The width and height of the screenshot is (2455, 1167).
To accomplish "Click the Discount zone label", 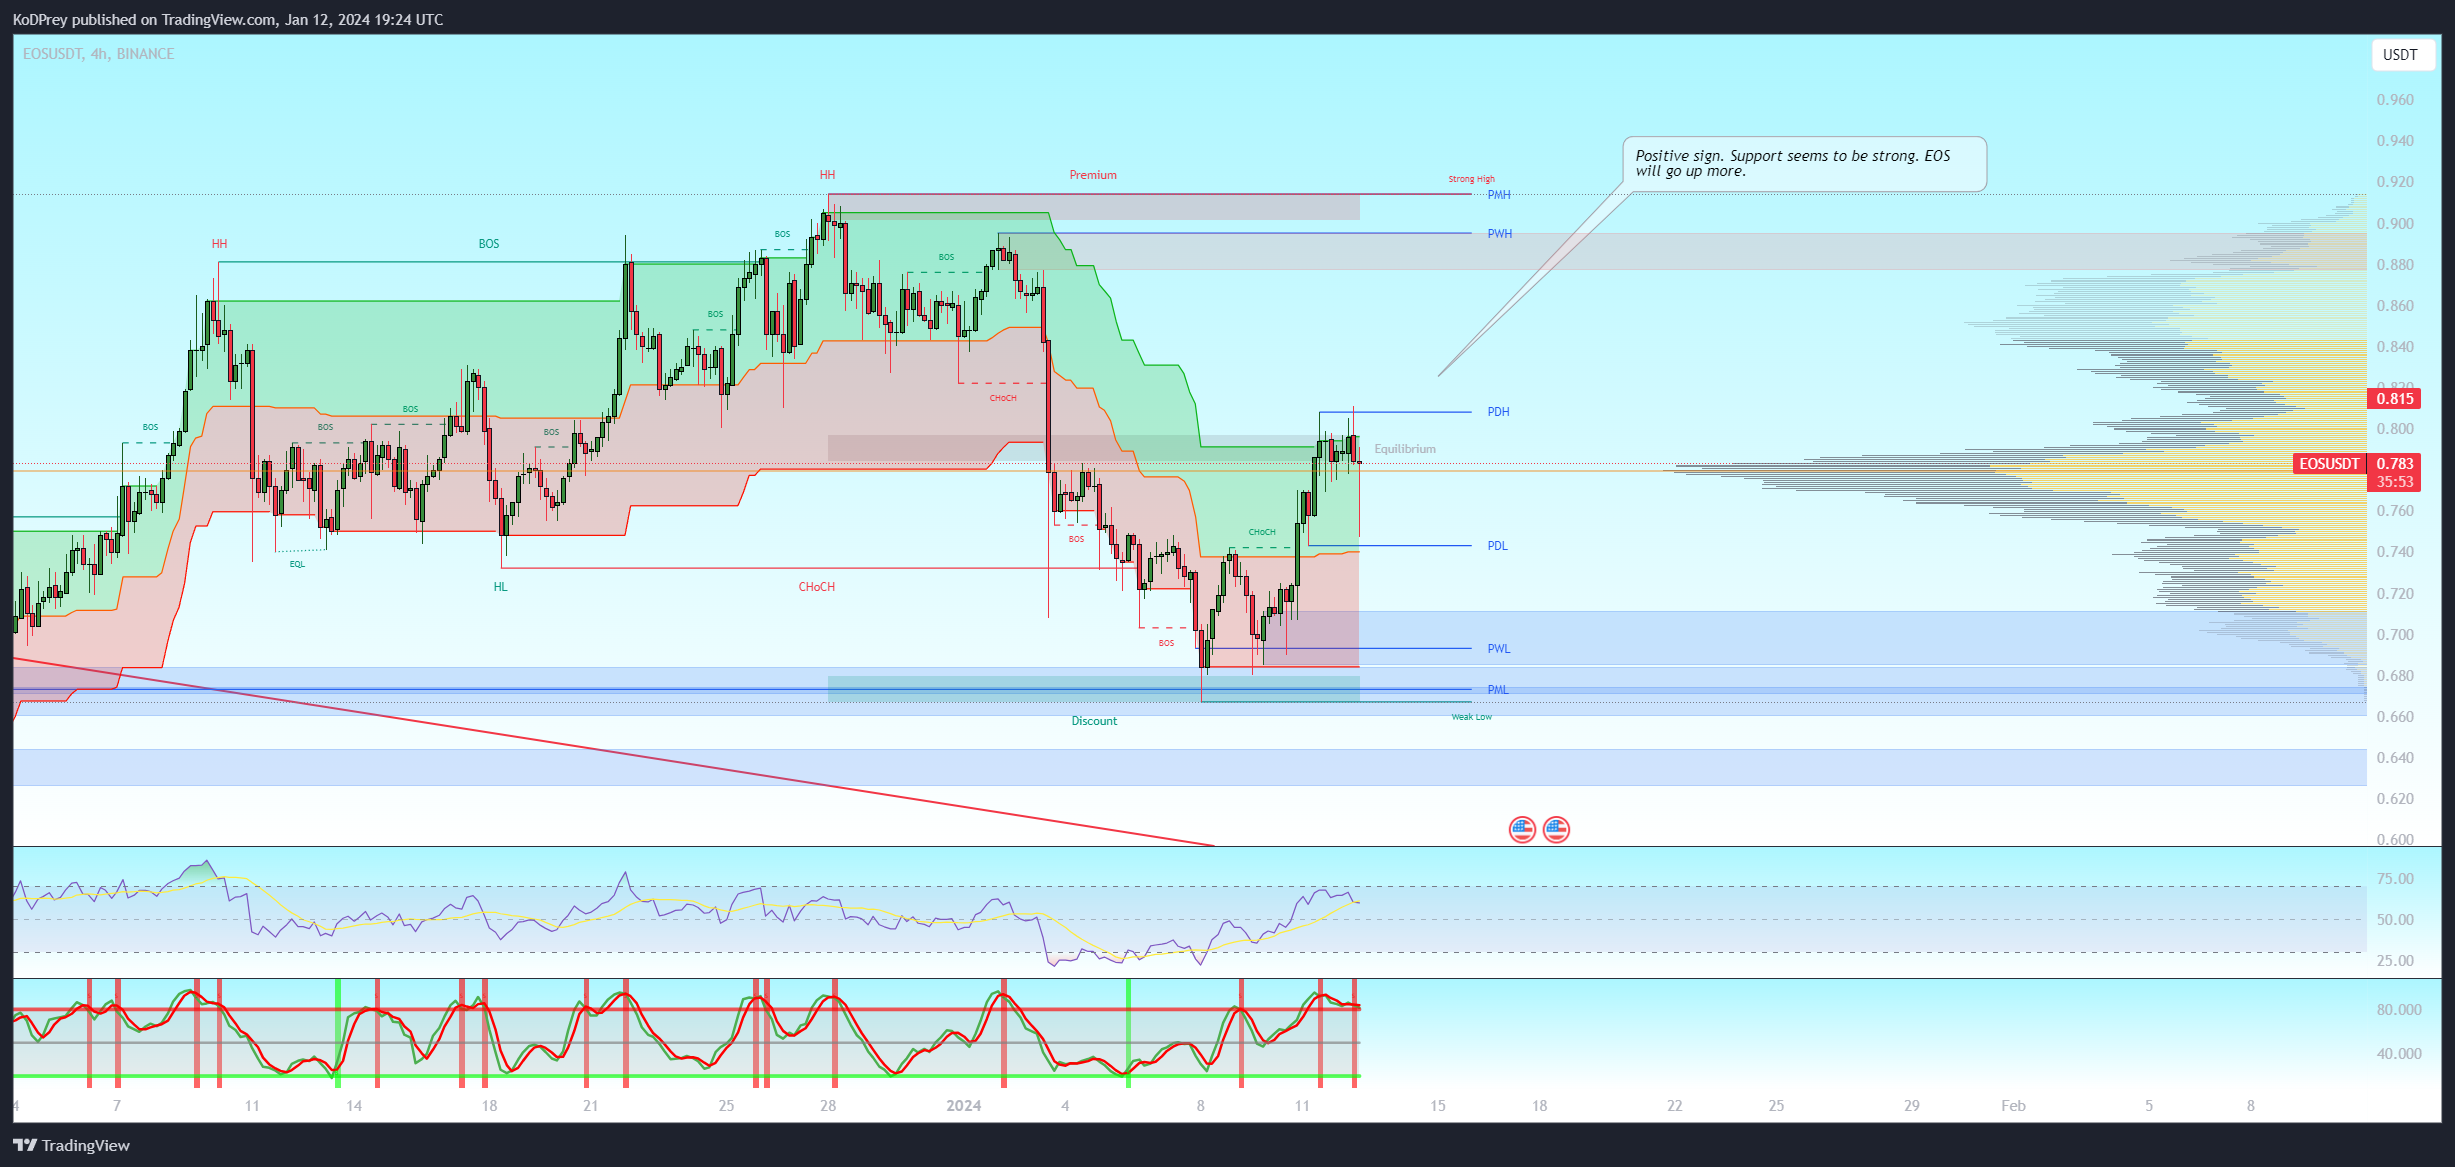I will pyautogui.click(x=1094, y=721).
